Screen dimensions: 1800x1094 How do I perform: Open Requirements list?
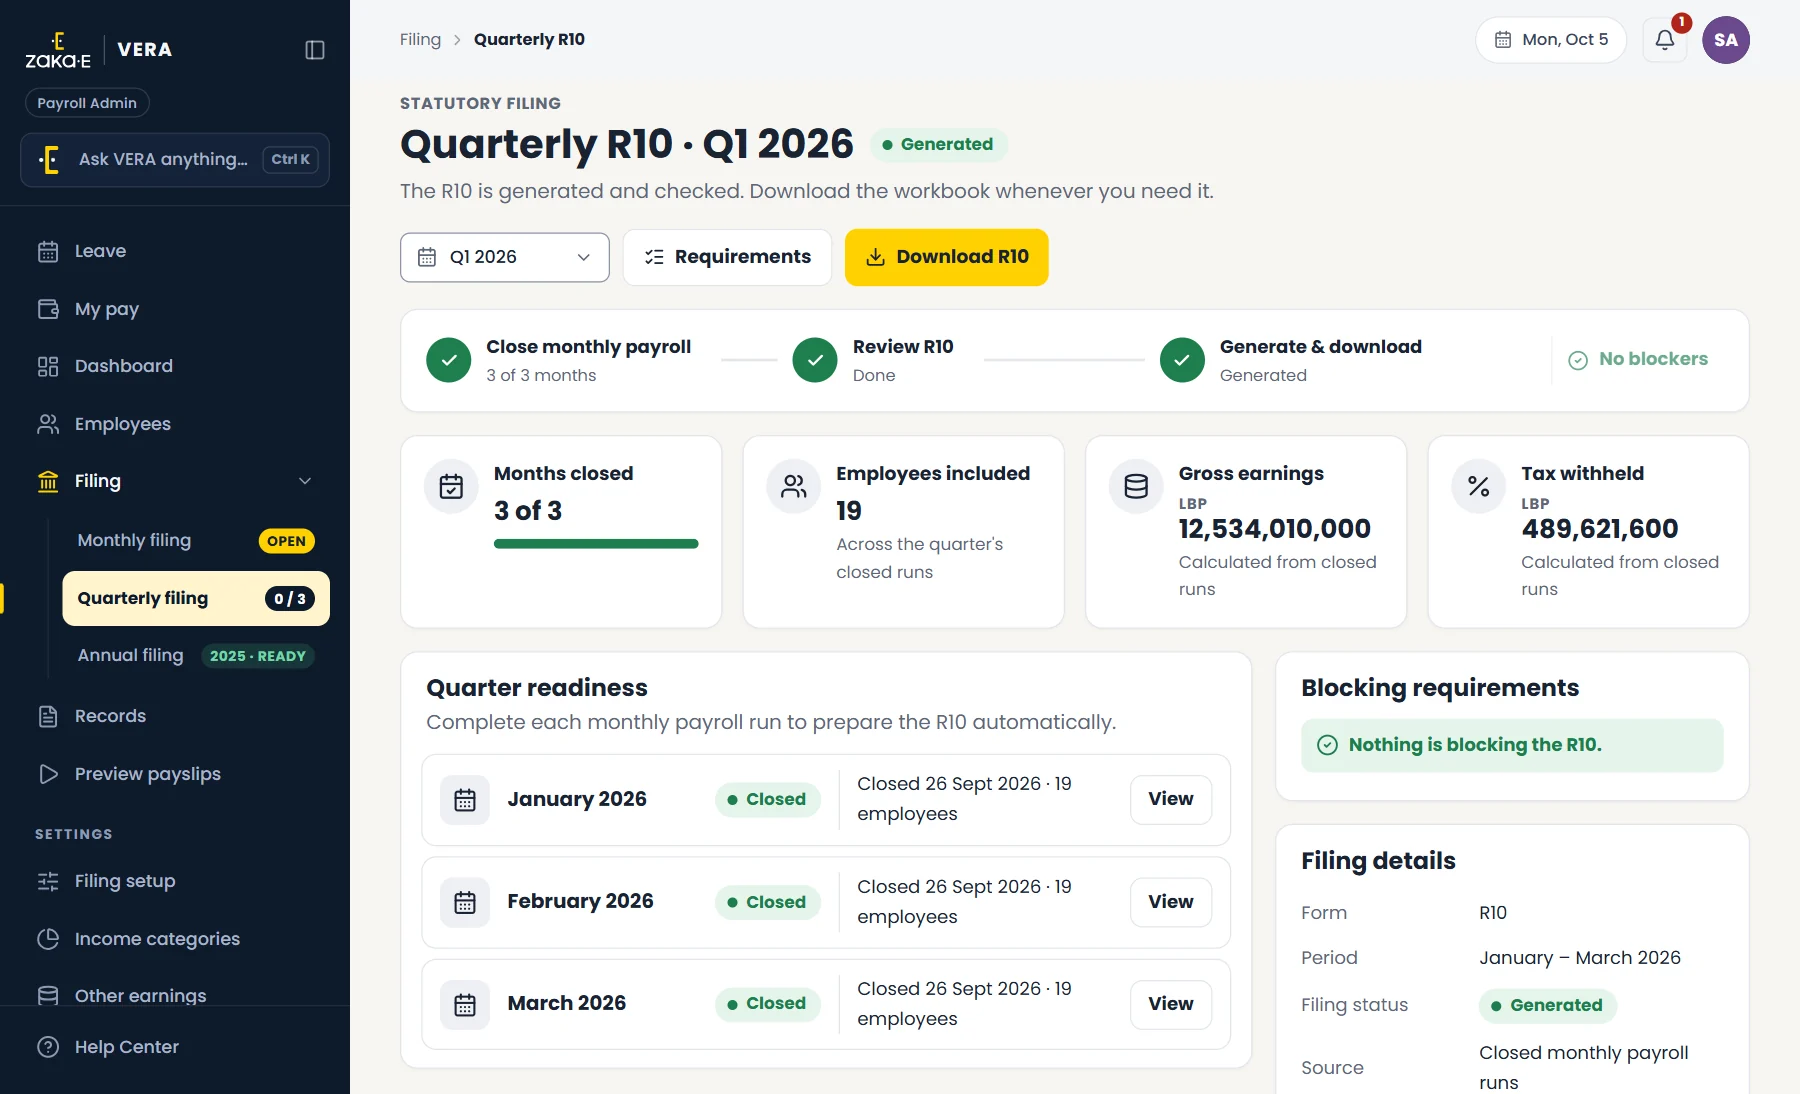point(727,257)
